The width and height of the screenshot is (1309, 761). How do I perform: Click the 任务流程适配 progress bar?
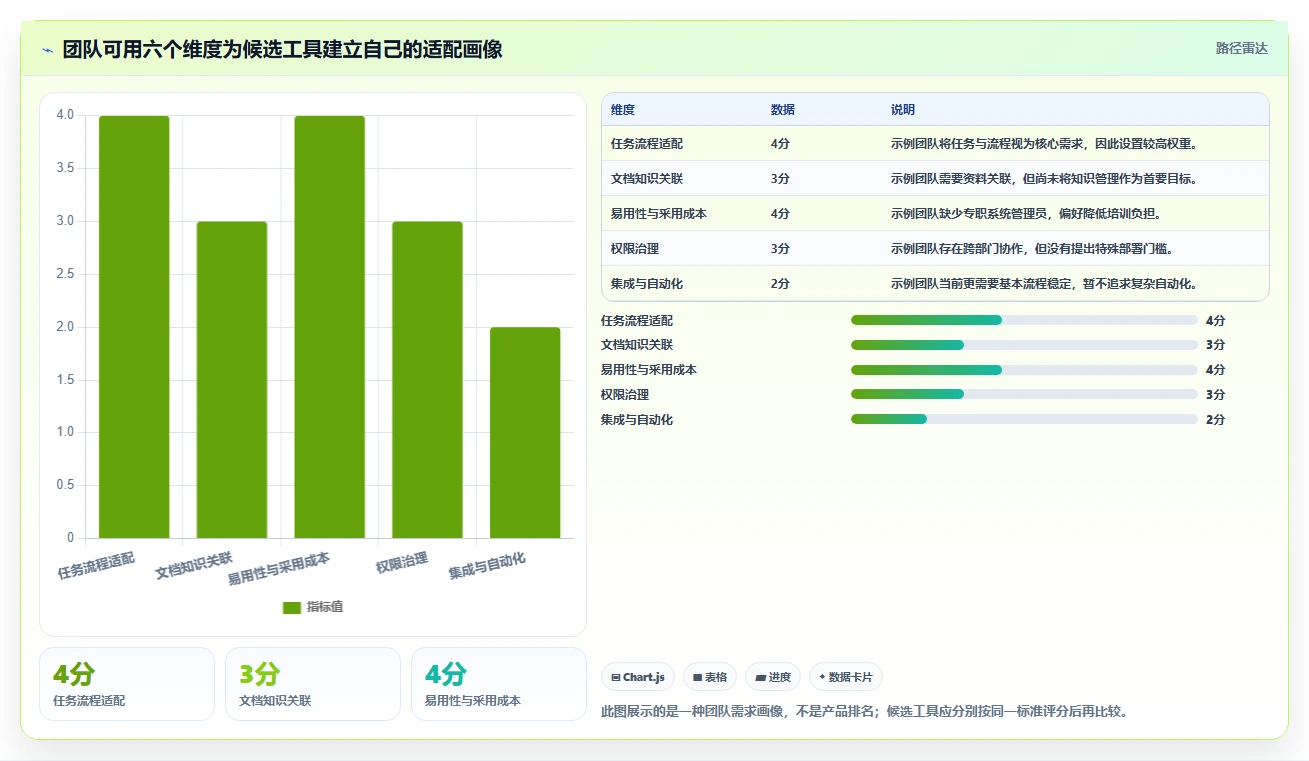1024,320
